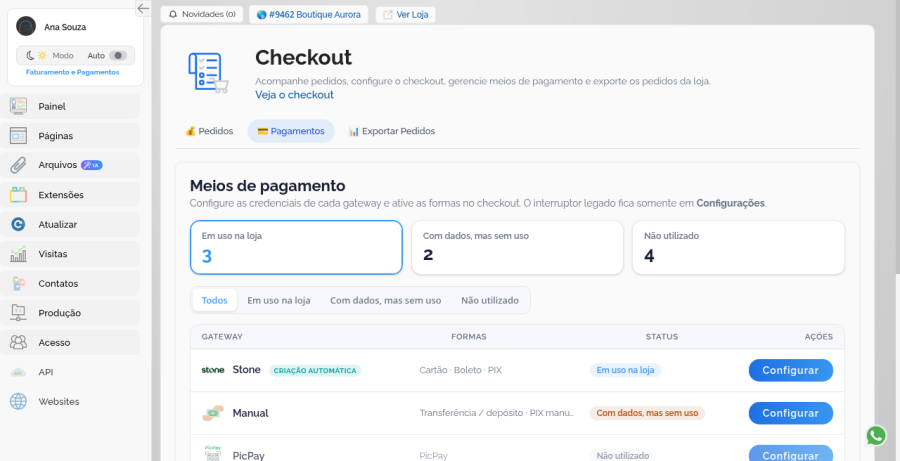Open the Painel sidebar item

tap(70, 106)
